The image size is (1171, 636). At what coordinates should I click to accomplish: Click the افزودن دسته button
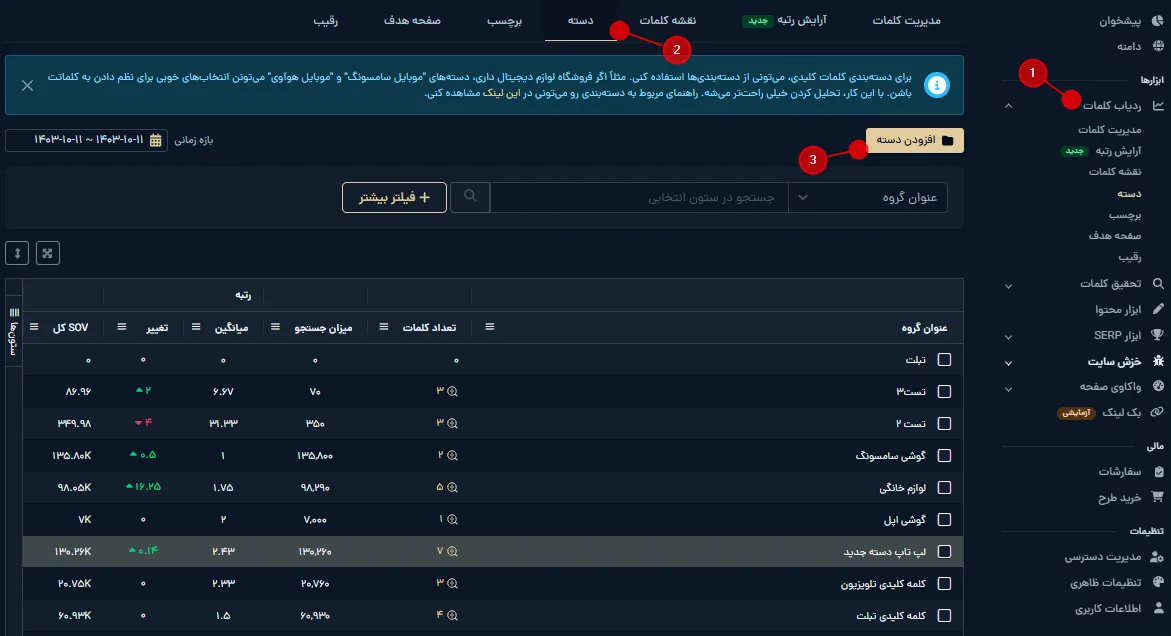tap(915, 140)
